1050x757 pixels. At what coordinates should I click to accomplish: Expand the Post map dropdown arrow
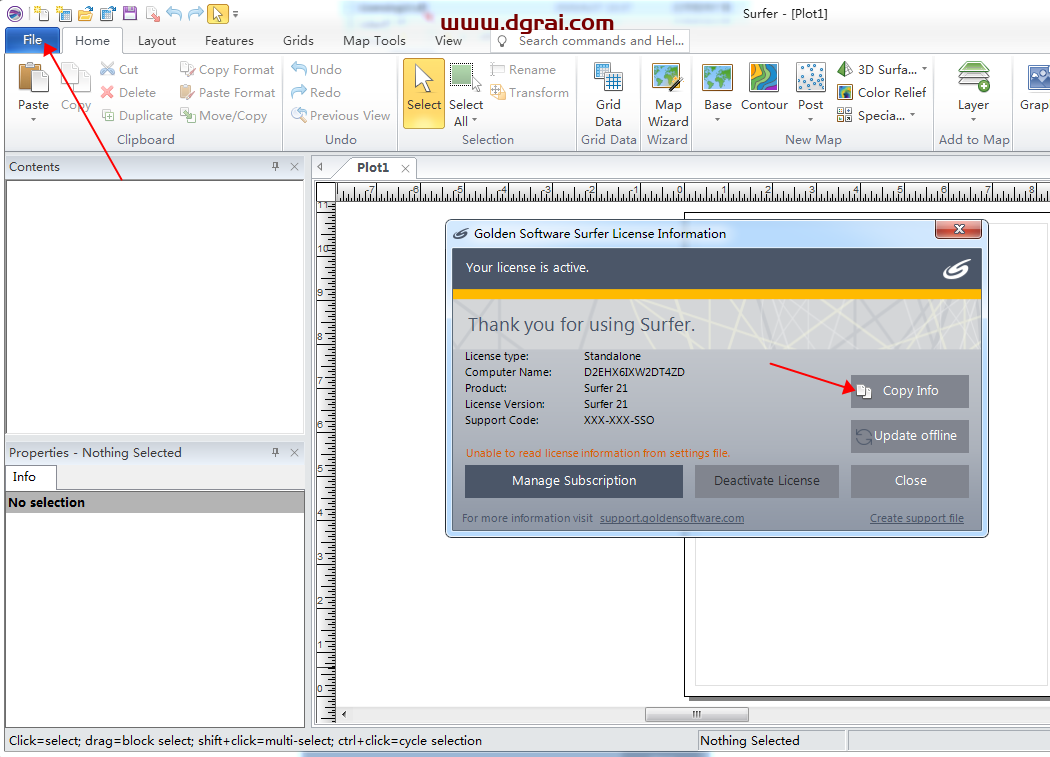[810, 120]
